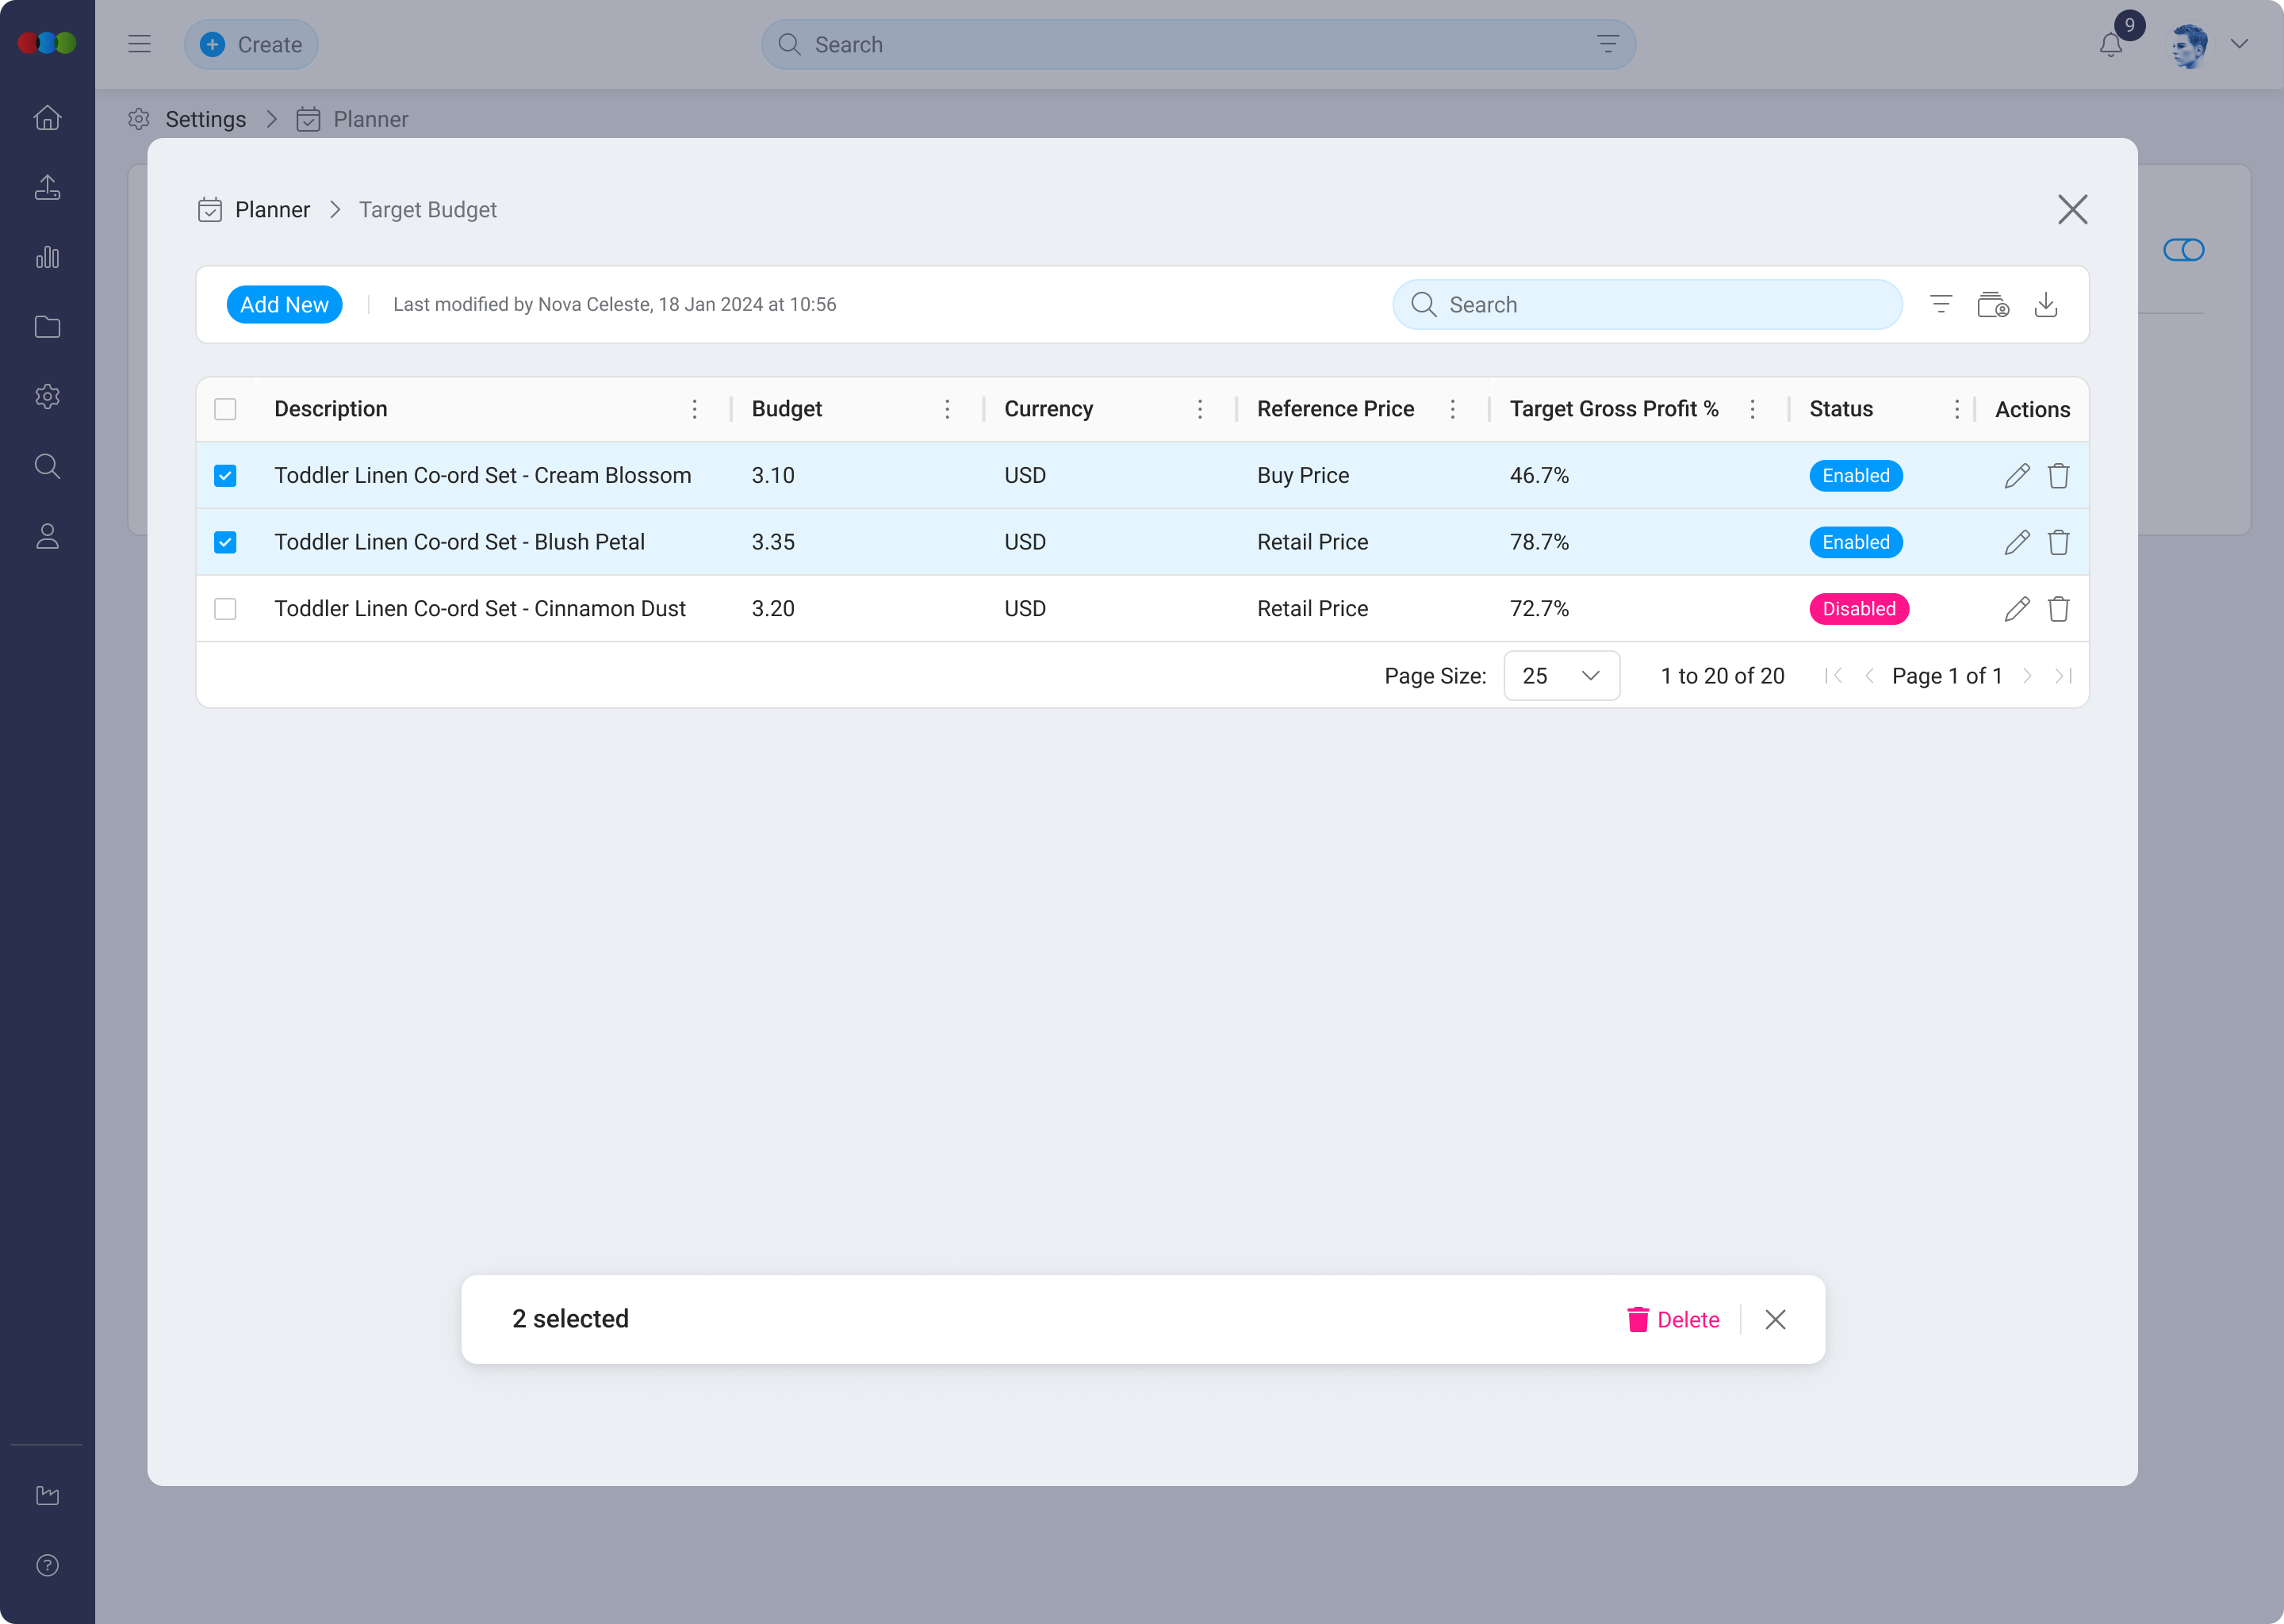Image resolution: width=2284 pixels, height=1624 pixels.
Task: Edit the Cinnamon Dust row with pencil icon
Action: click(x=2017, y=608)
